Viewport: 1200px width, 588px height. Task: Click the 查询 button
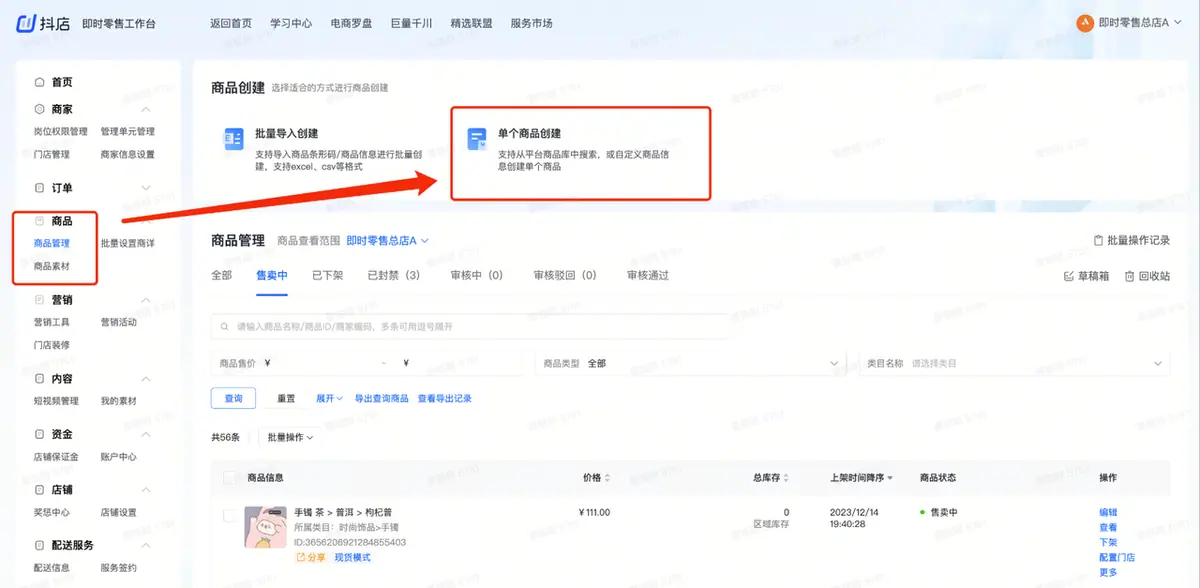tap(234, 398)
